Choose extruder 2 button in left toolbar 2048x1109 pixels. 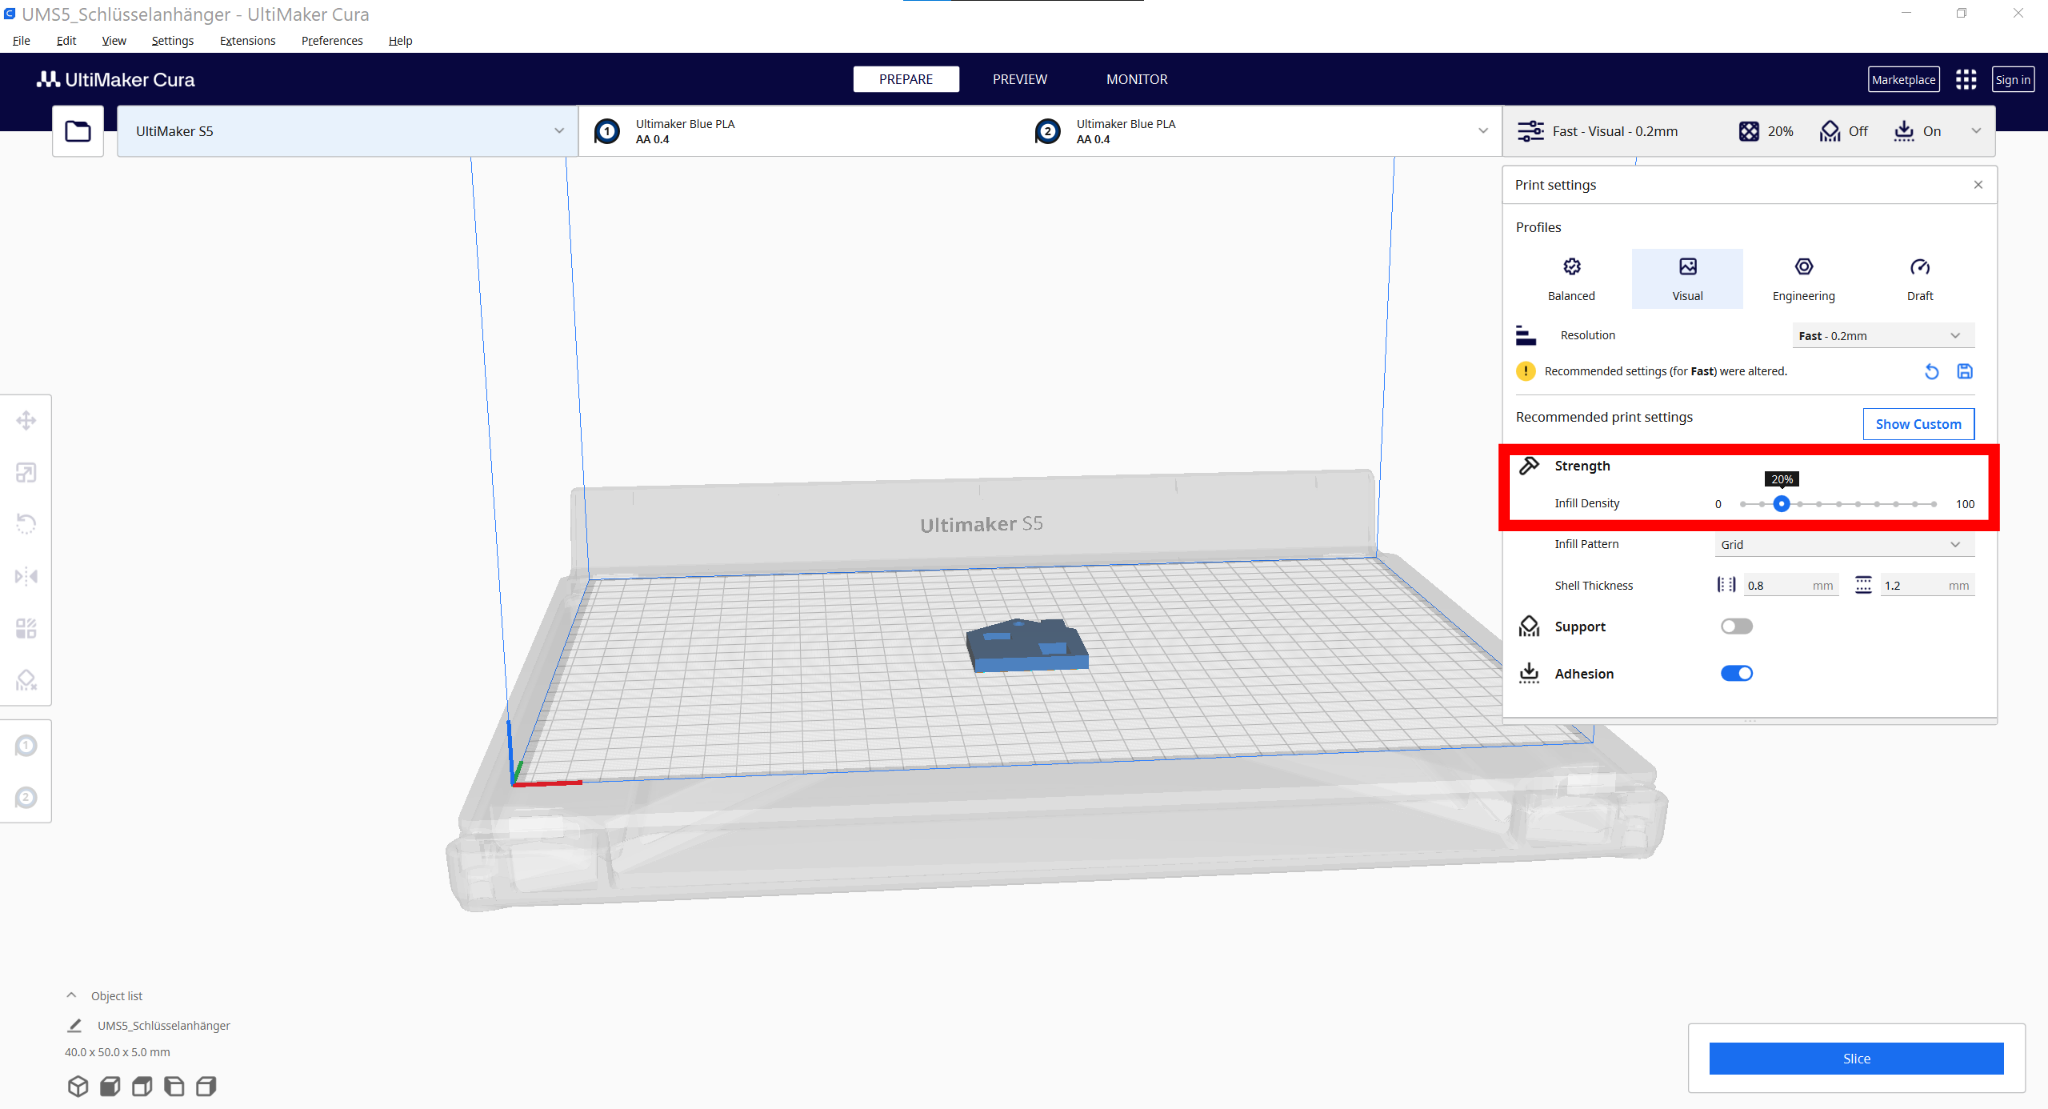pos(26,798)
